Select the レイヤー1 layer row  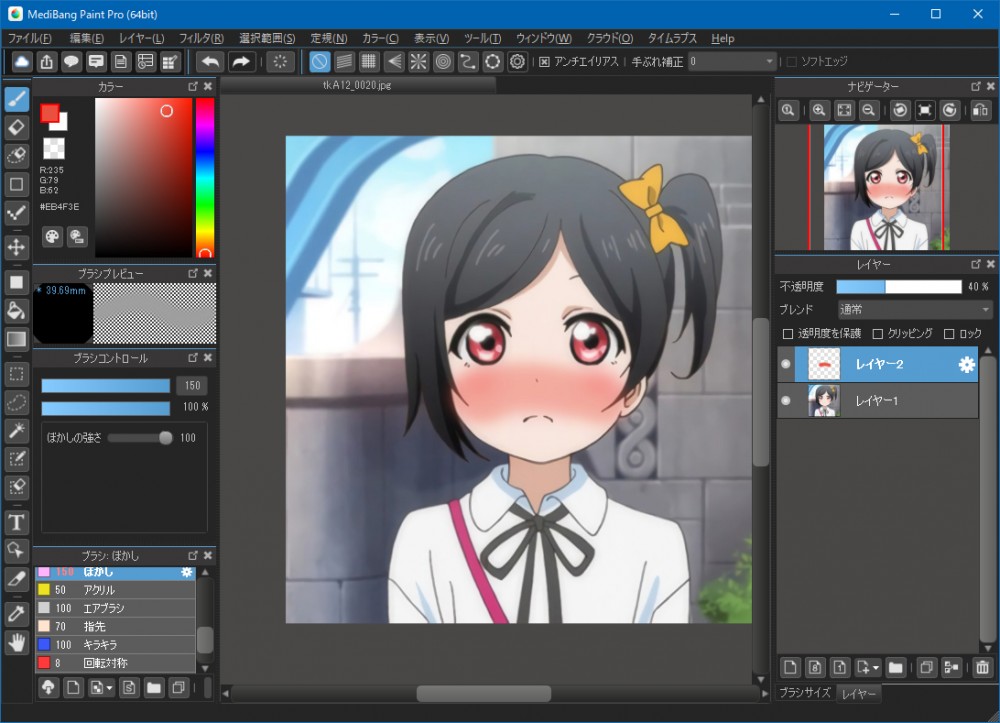point(878,400)
